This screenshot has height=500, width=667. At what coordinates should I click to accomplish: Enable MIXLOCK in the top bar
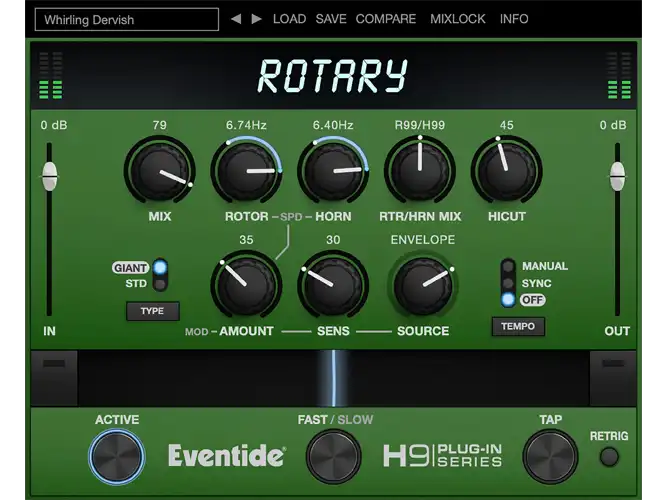(458, 19)
